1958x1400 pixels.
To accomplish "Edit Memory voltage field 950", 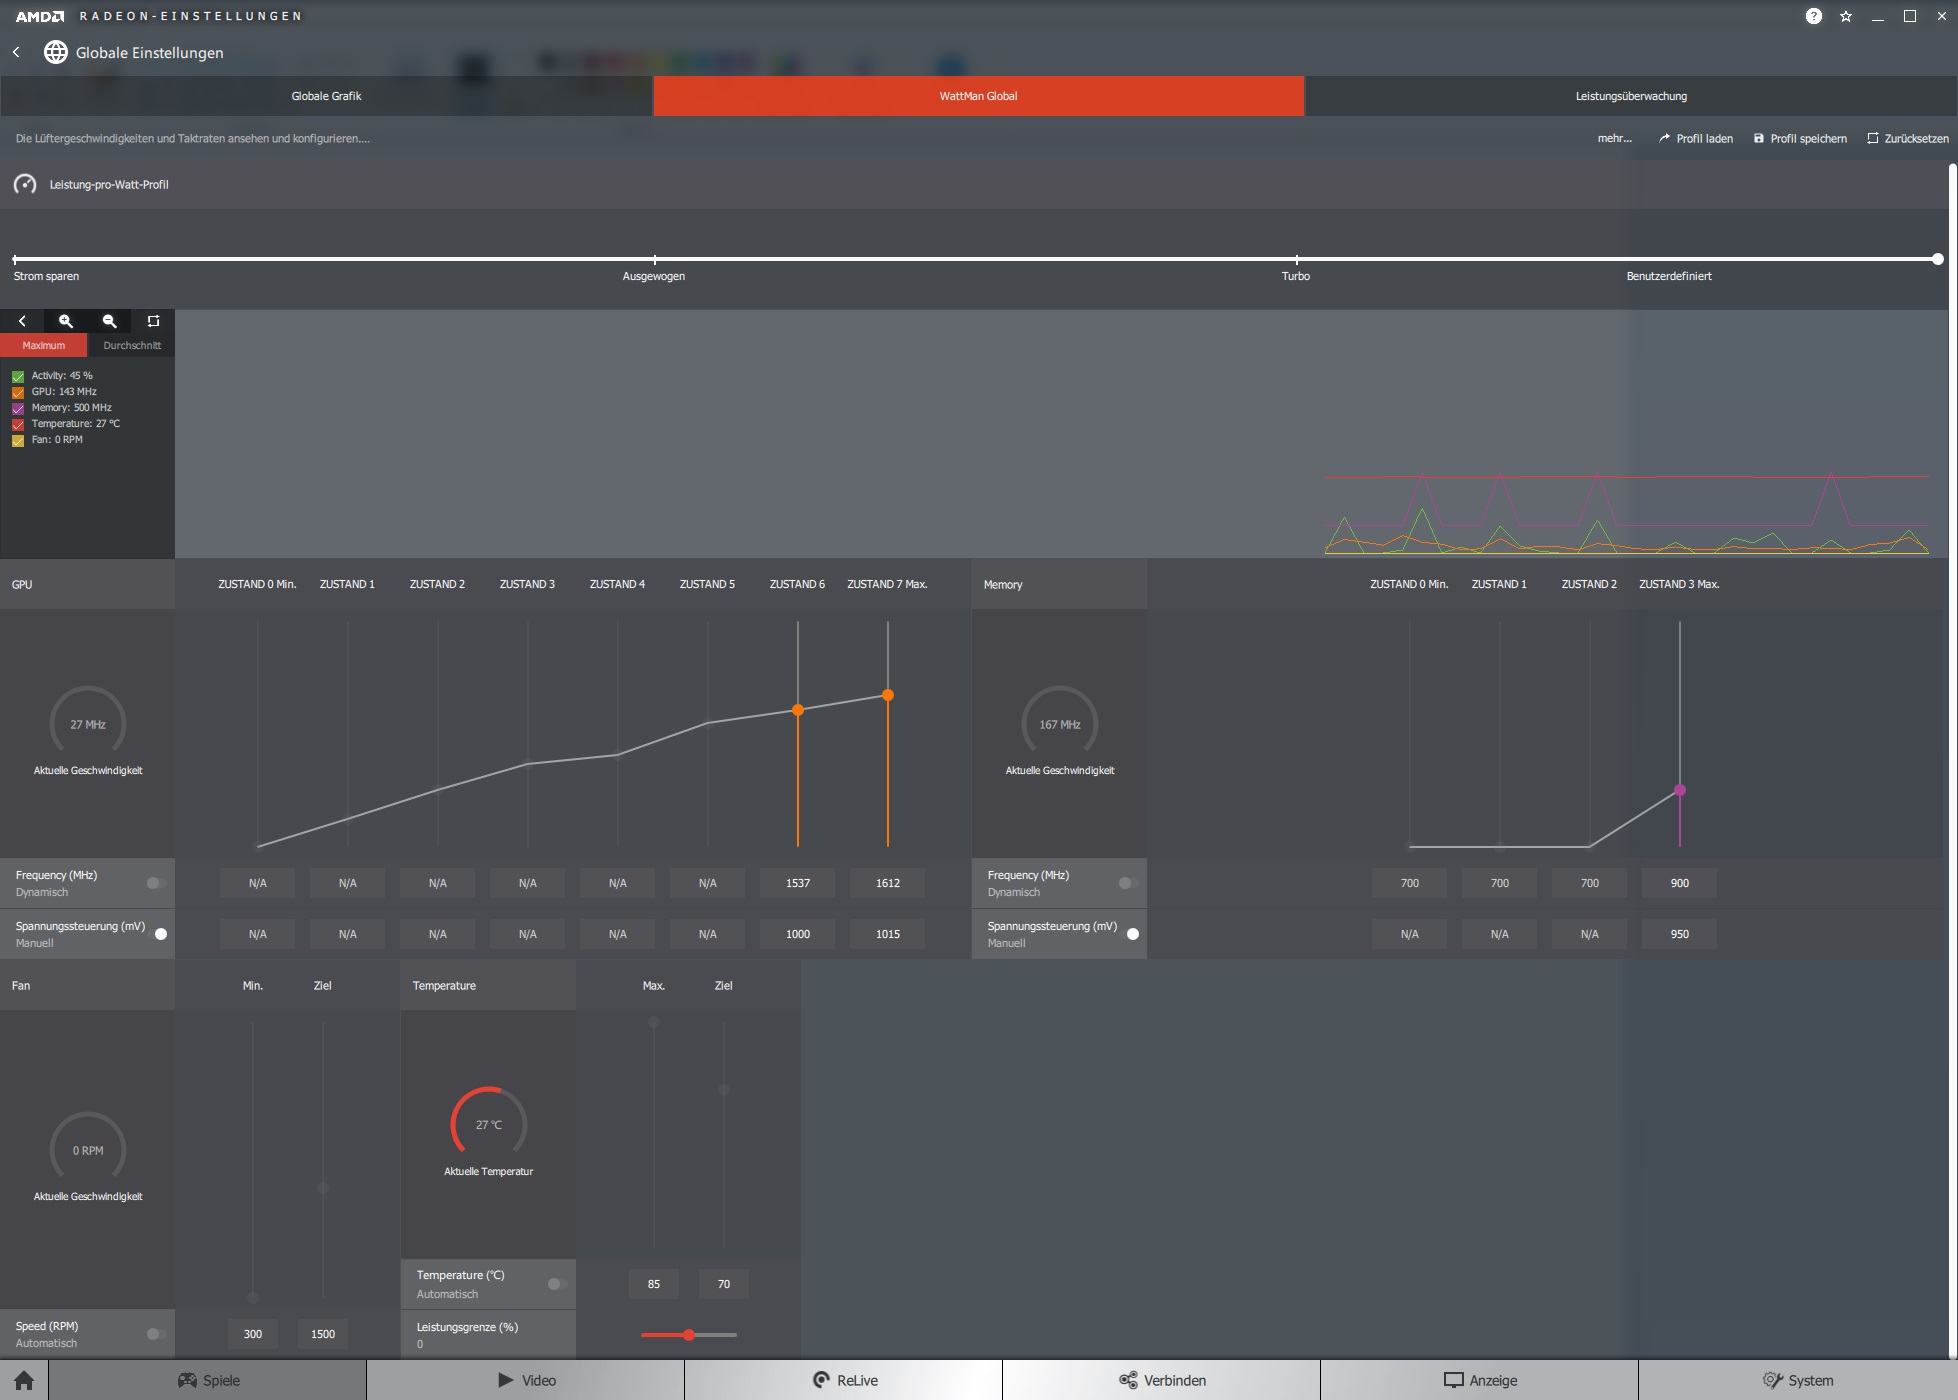I will click(1680, 934).
